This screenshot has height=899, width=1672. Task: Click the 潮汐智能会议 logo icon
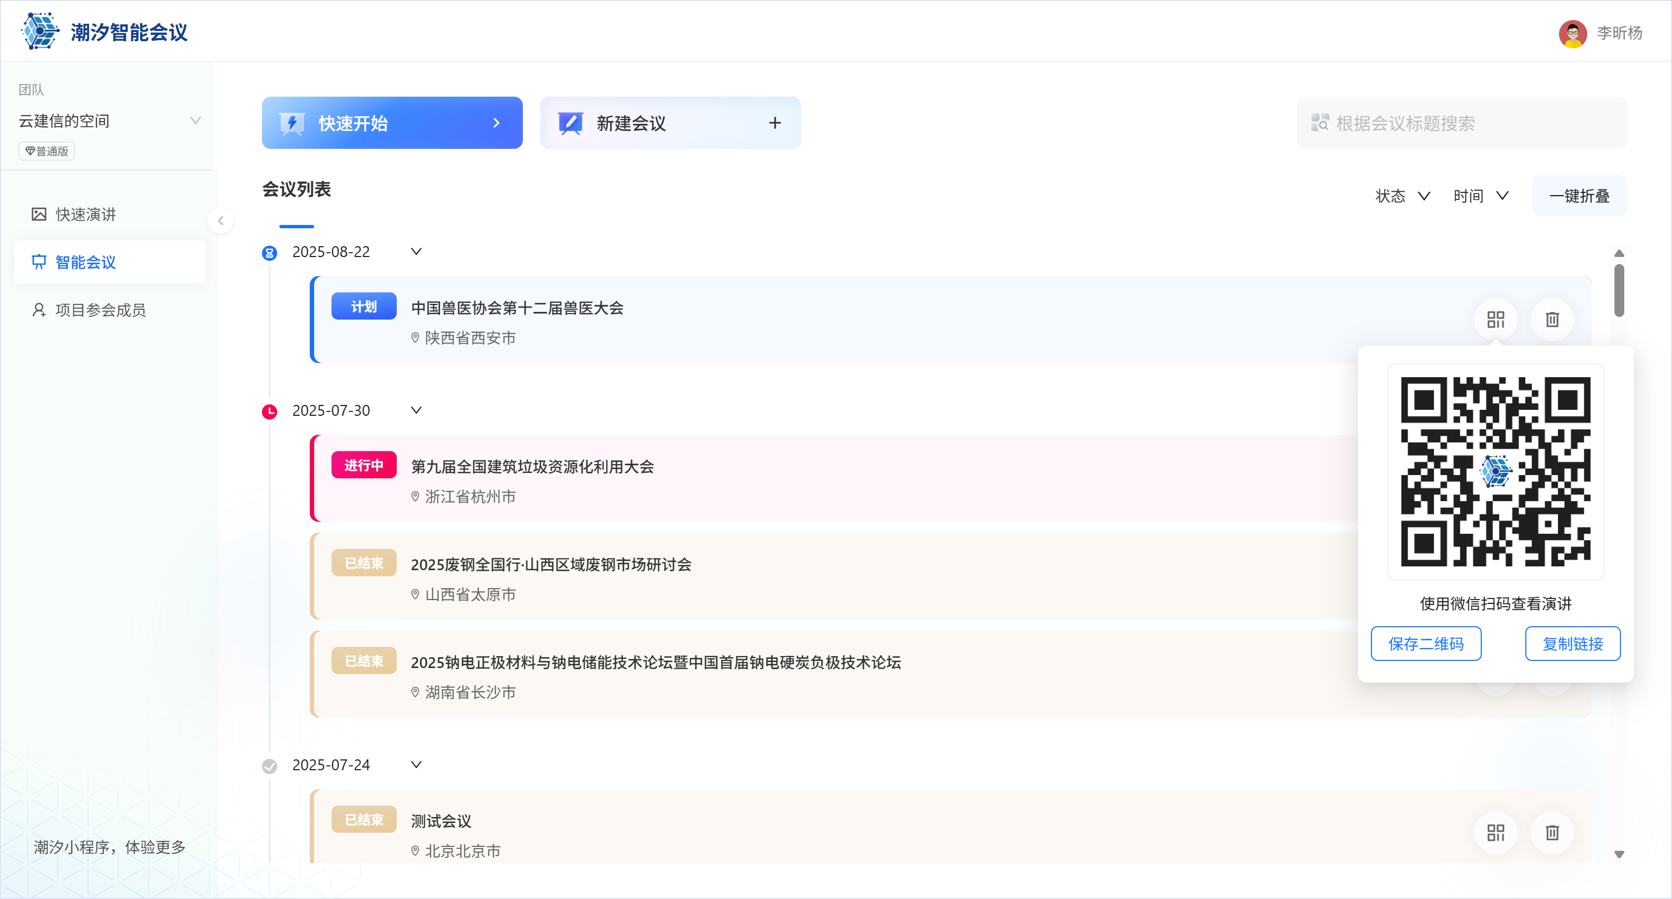pos(40,31)
